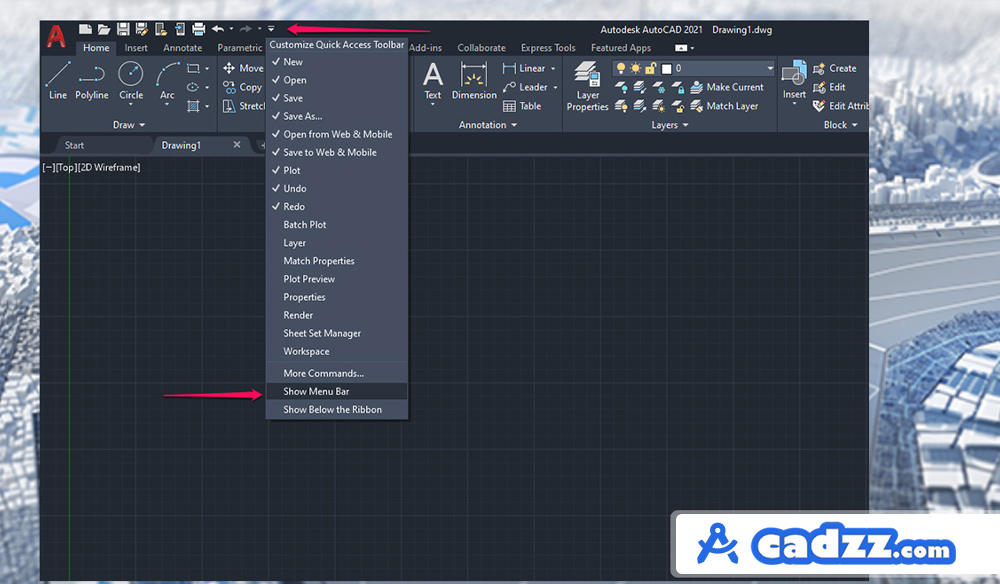The image size is (1000, 584).
Task: Open the layer name combo box dropdown
Action: pyautogui.click(x=770, y=68)
